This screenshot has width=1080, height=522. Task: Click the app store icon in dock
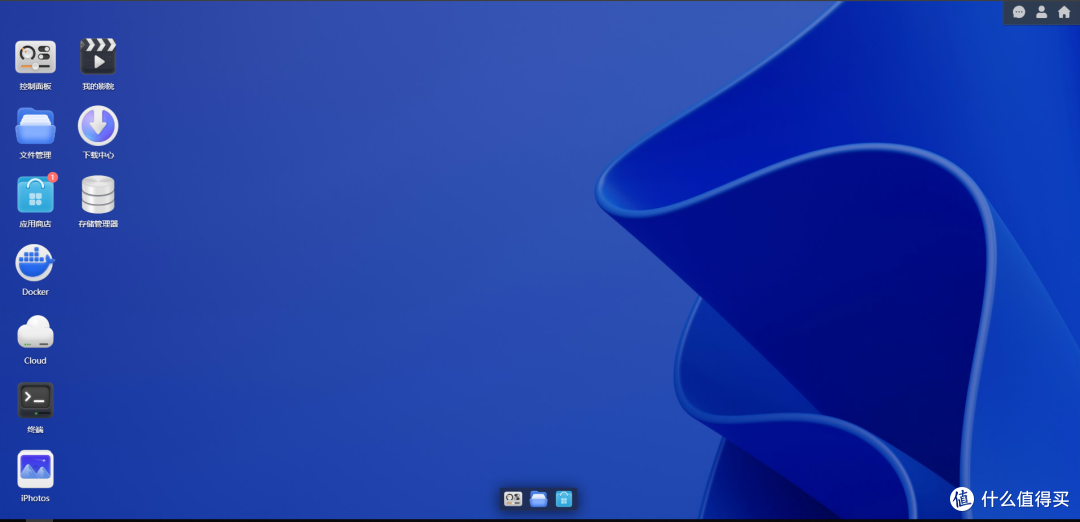[x=563, y=499]
